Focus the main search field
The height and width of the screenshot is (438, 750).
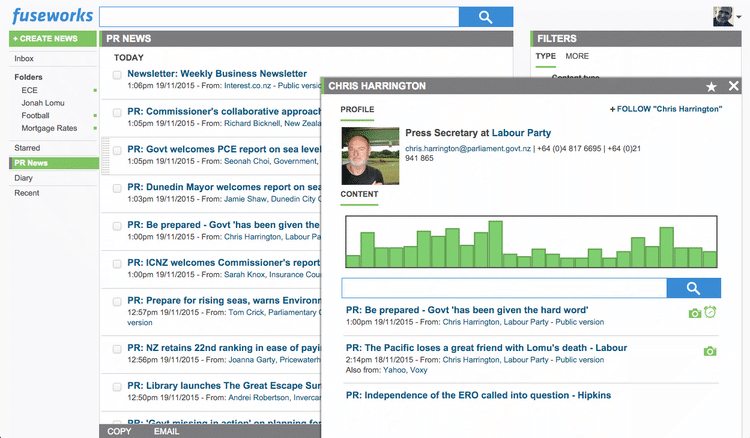tap(279, 17)
